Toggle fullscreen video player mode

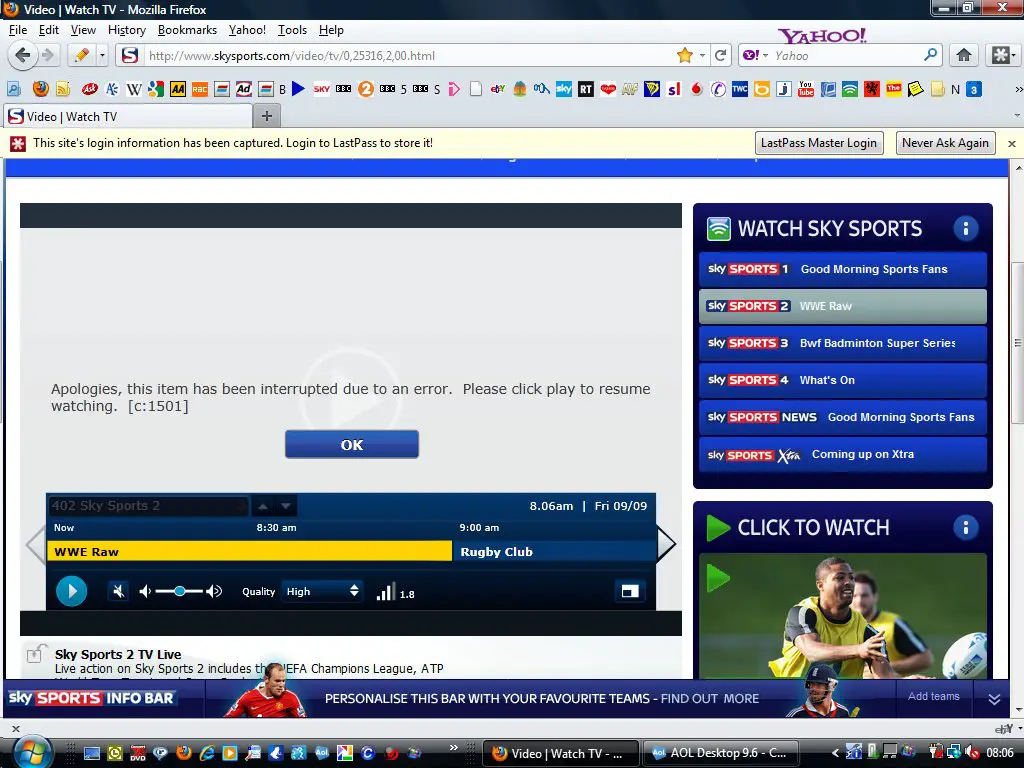tap(630, 592)
